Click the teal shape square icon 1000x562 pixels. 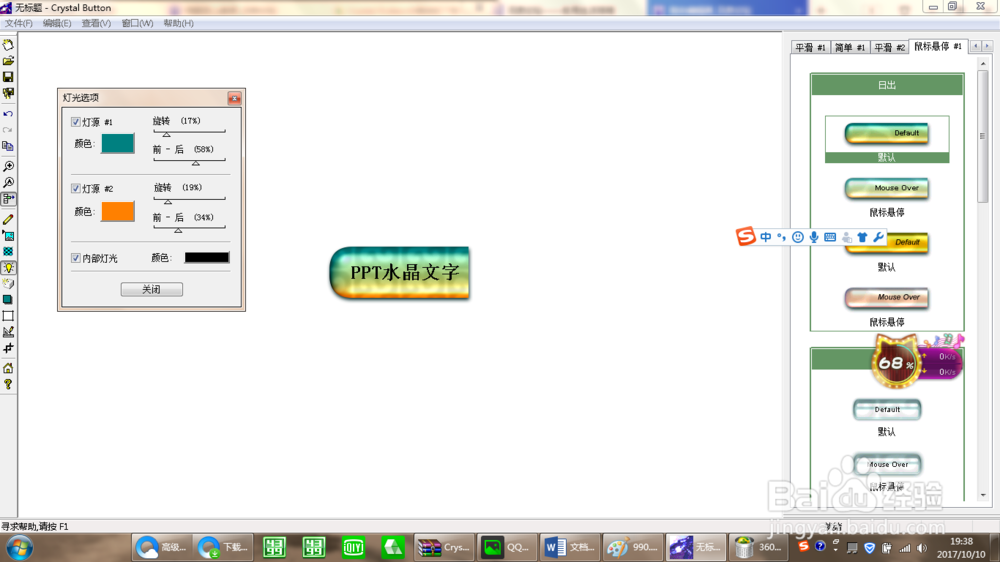coord(8,299)
